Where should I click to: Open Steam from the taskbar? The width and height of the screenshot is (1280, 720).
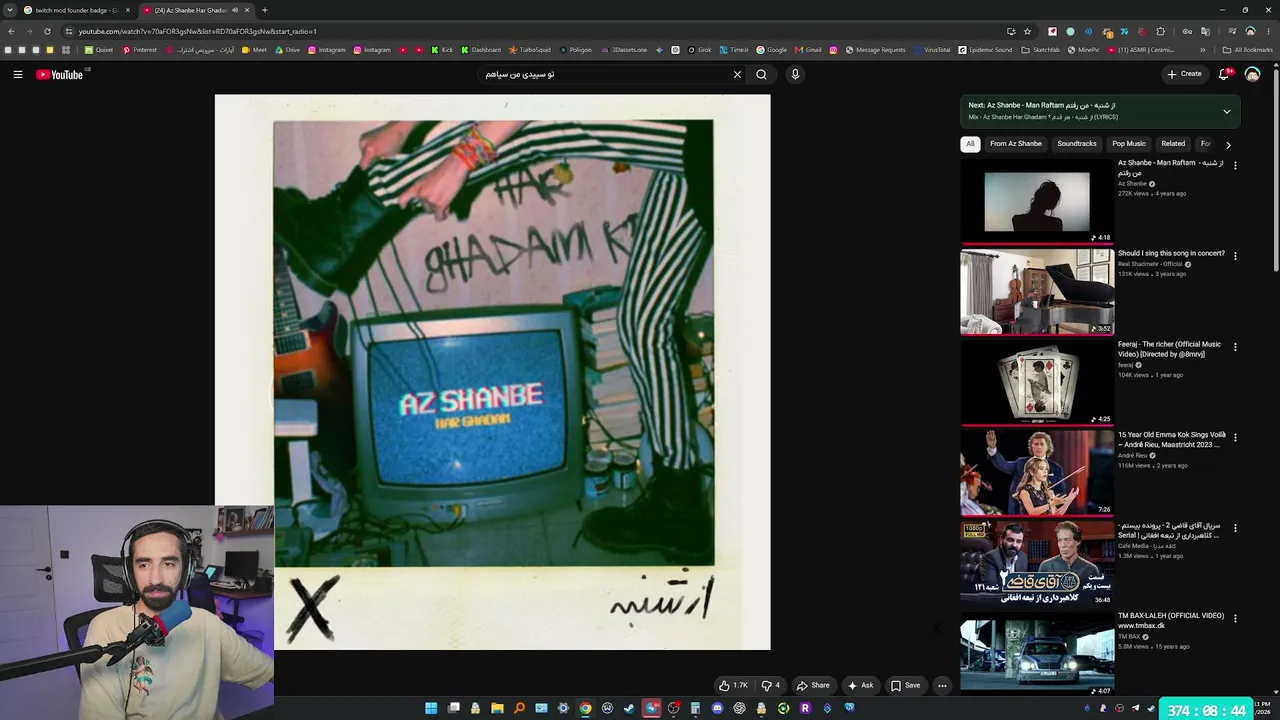[629, 708]
